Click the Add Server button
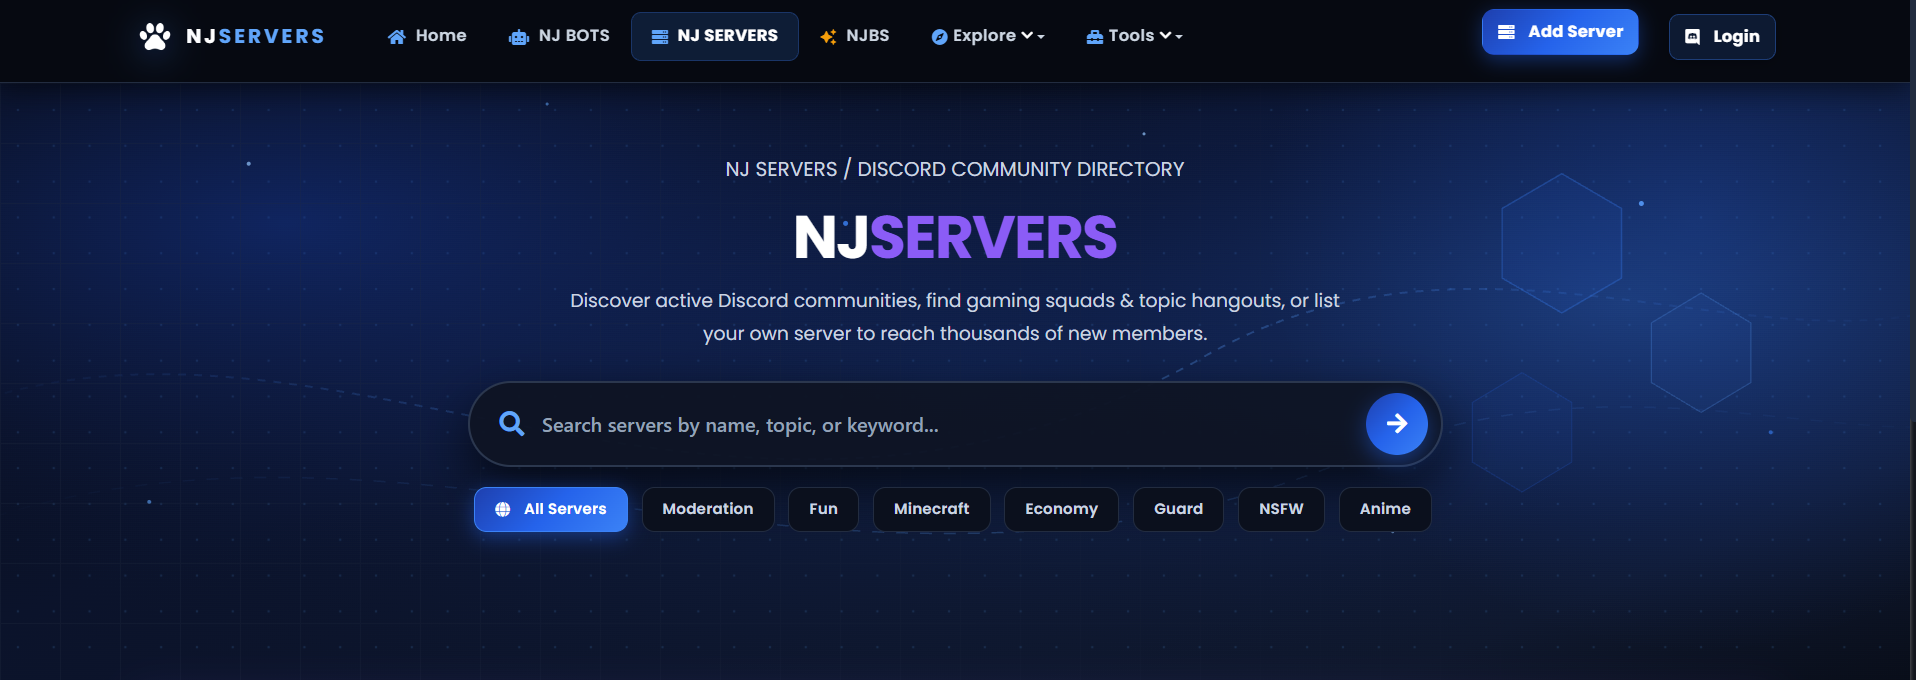Viewport: 1916px width, 680px height. coord(1560,32)
